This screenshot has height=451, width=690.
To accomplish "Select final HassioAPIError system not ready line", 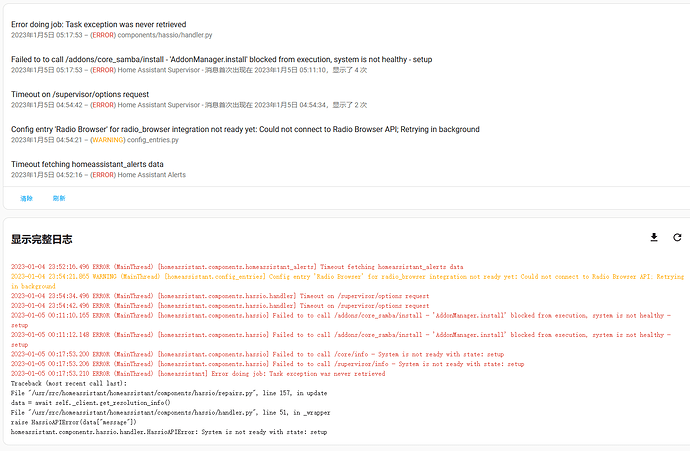I will (169, 431).
